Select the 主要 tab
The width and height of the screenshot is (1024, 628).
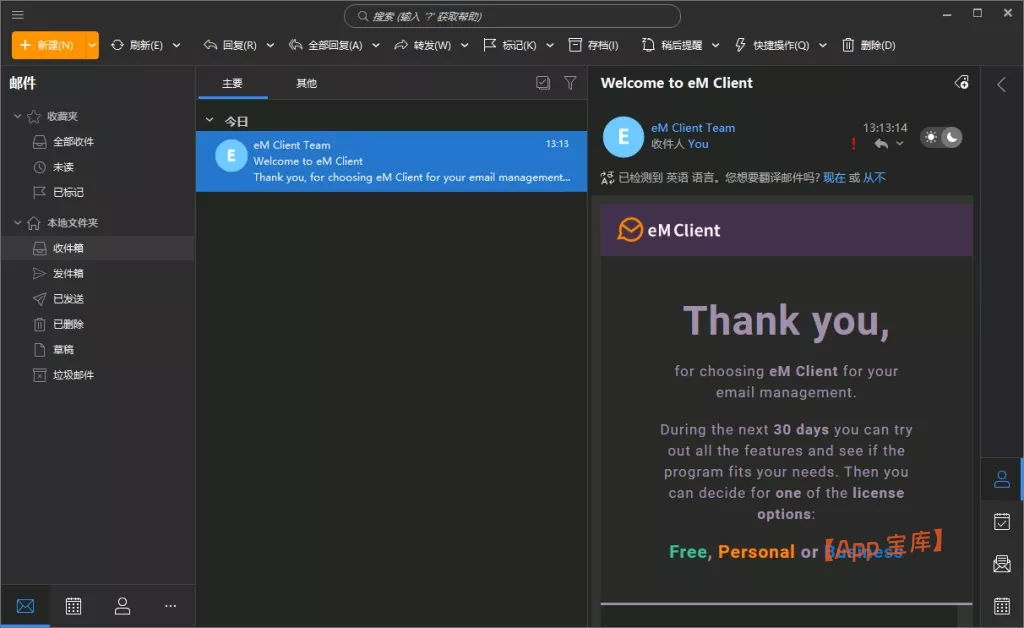point(232,83)
